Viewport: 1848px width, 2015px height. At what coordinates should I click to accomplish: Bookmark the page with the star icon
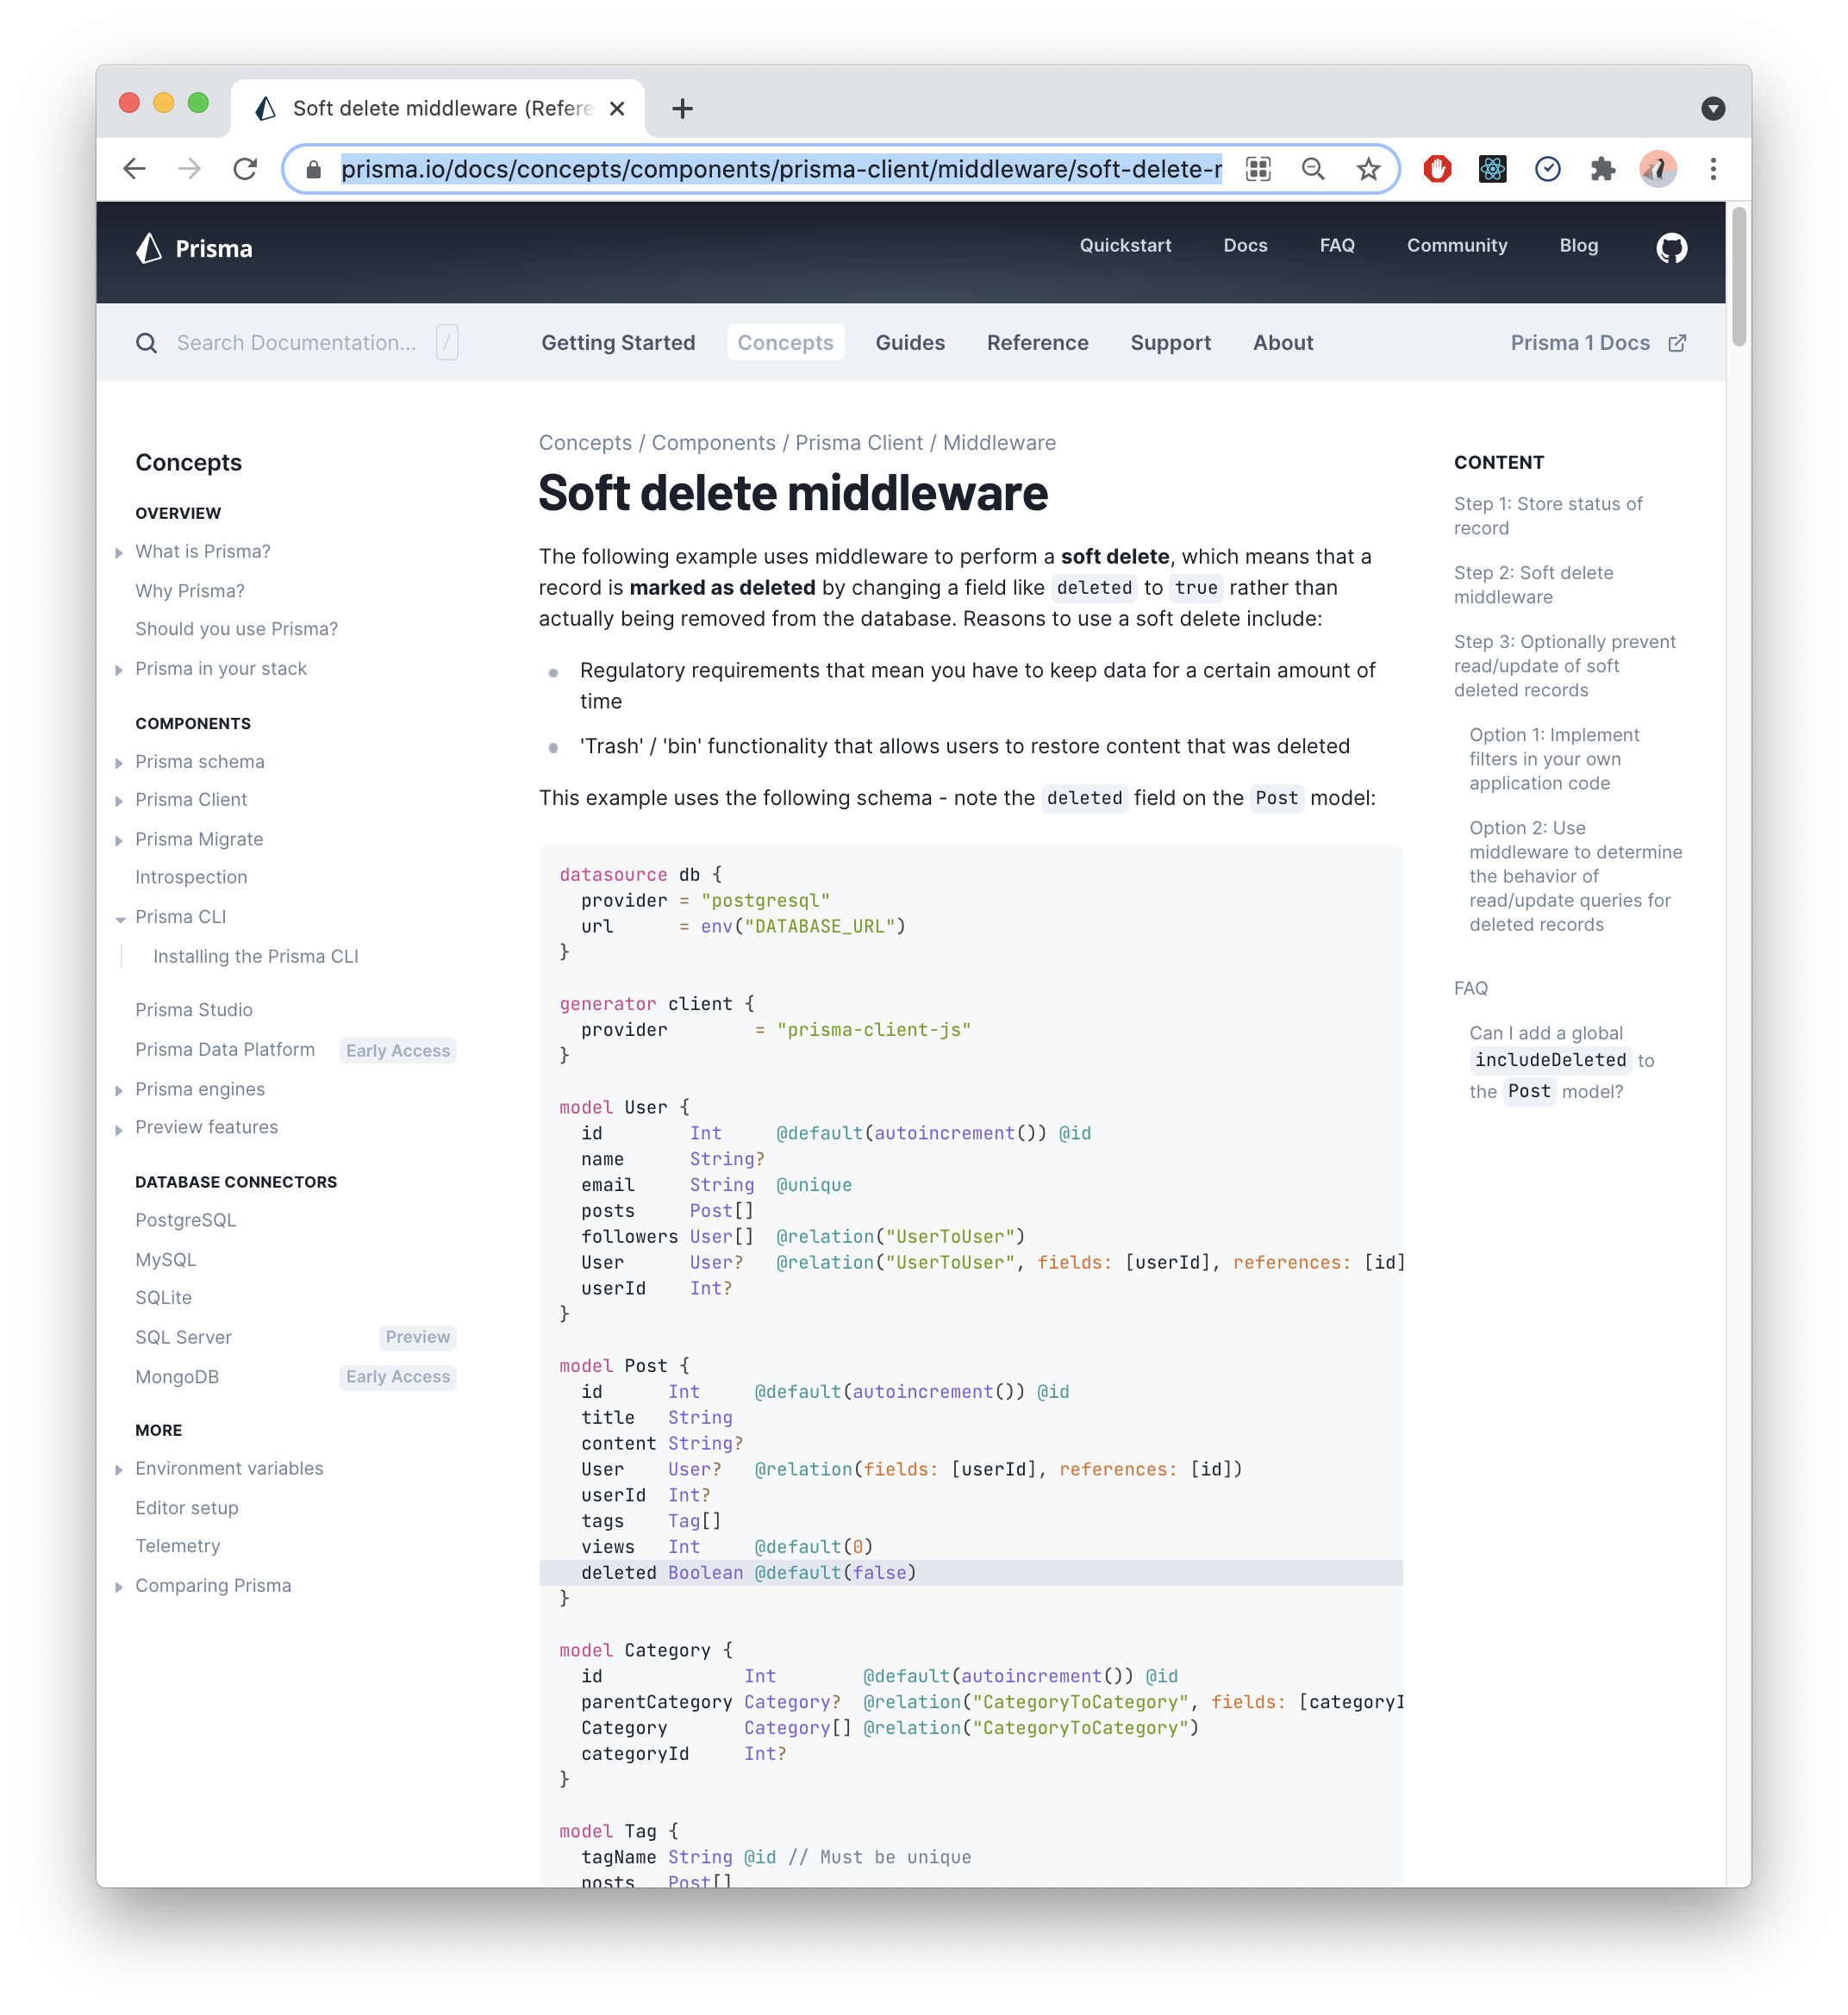coord(1367,168)
